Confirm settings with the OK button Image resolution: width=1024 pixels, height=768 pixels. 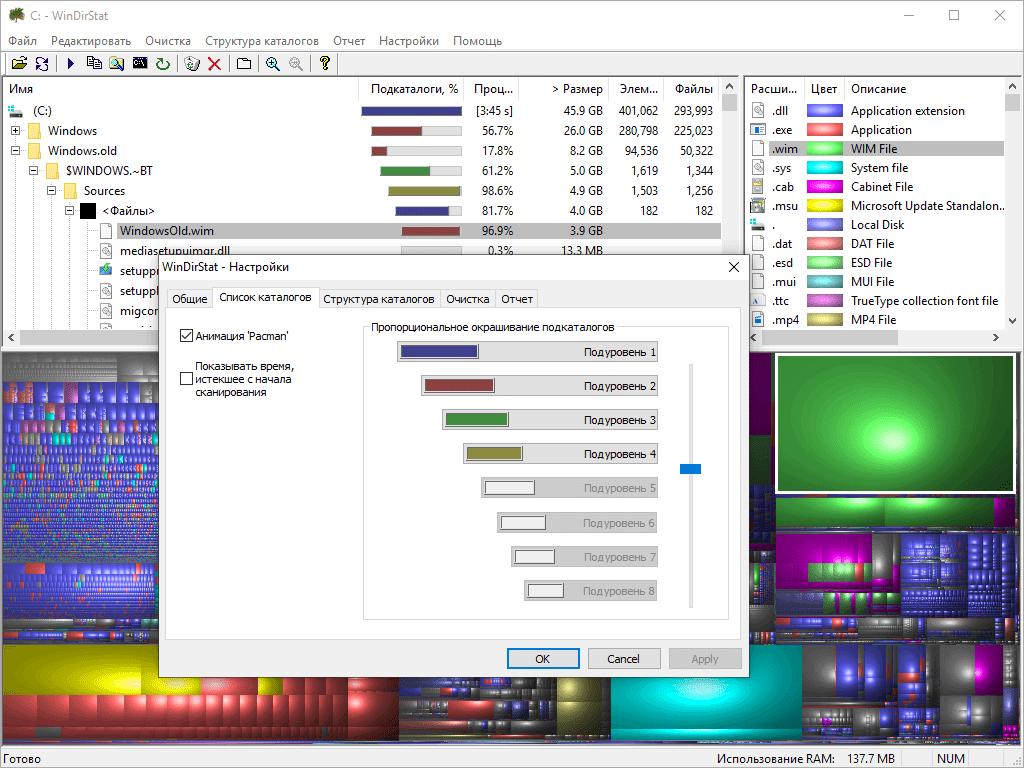pos(543,658)
